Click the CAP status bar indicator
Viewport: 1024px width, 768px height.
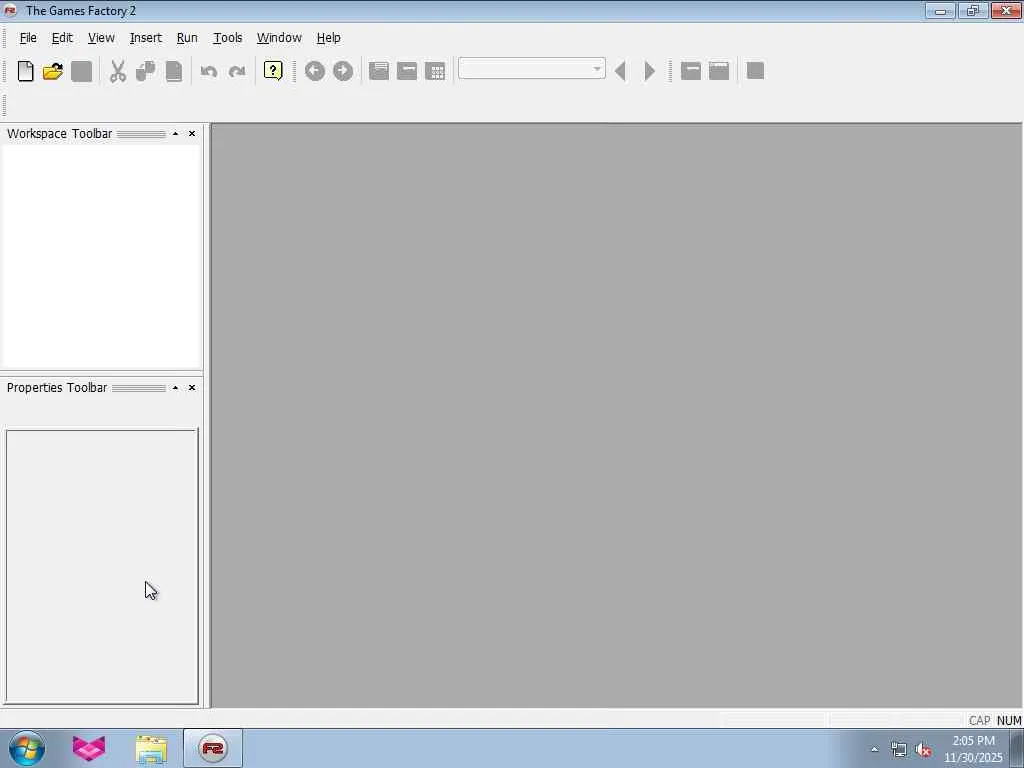[x=979, y=720]
